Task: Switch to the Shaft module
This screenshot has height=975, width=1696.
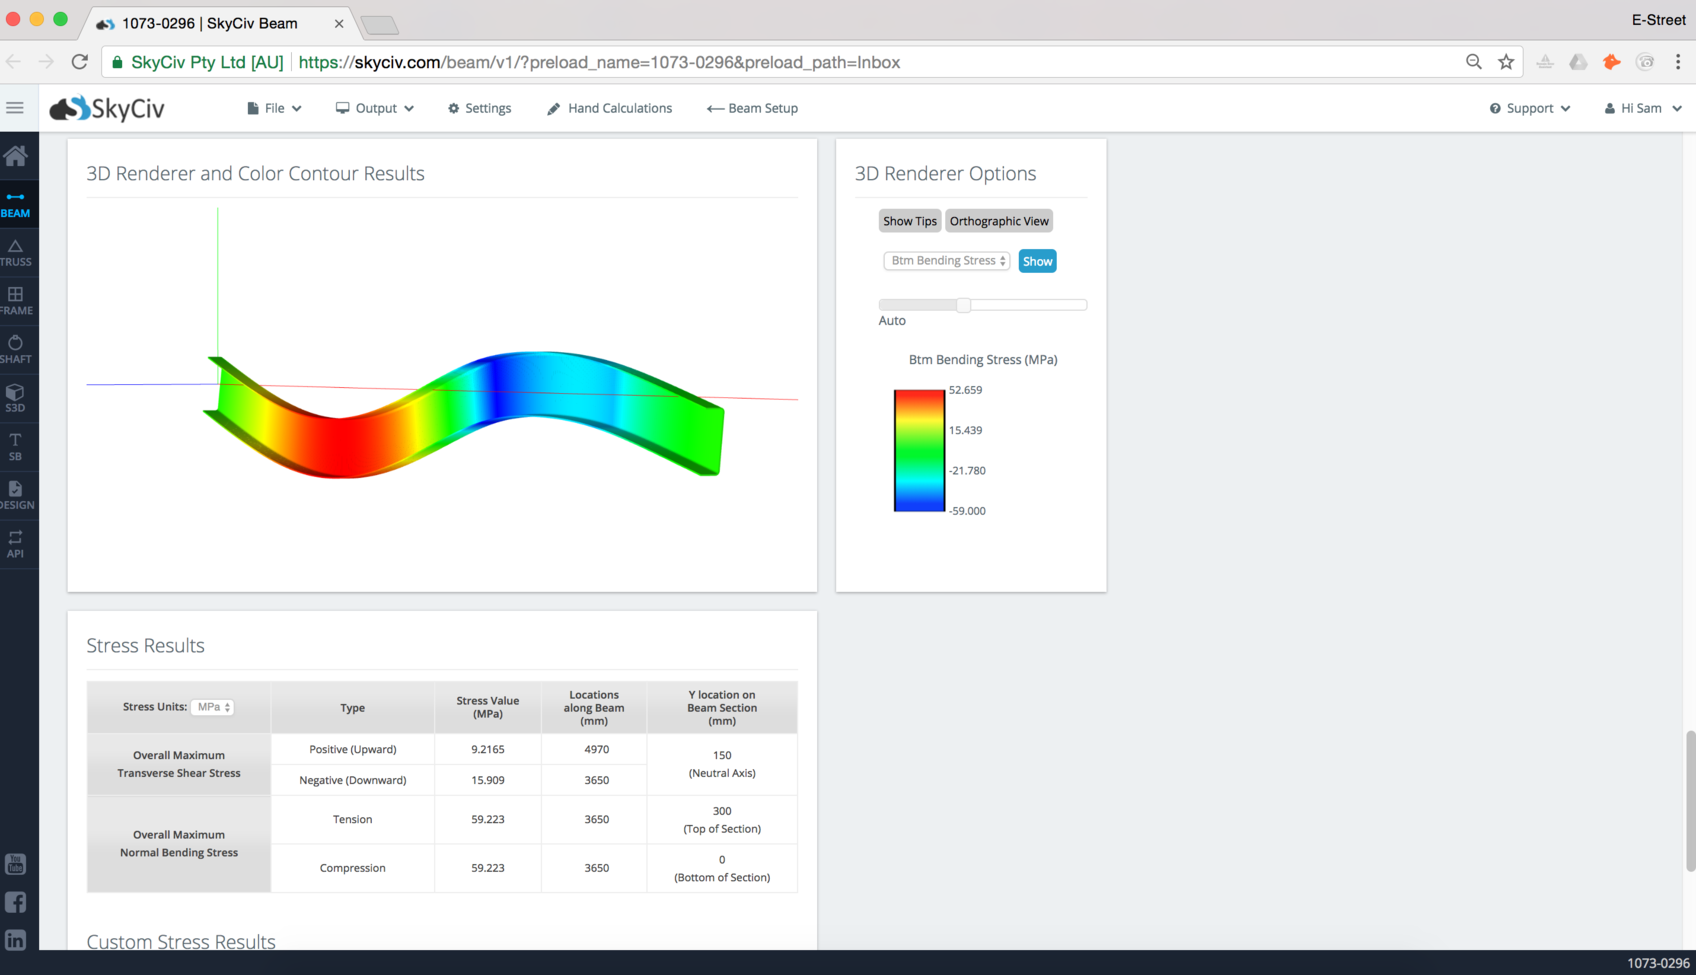Action: click(17, 348)
